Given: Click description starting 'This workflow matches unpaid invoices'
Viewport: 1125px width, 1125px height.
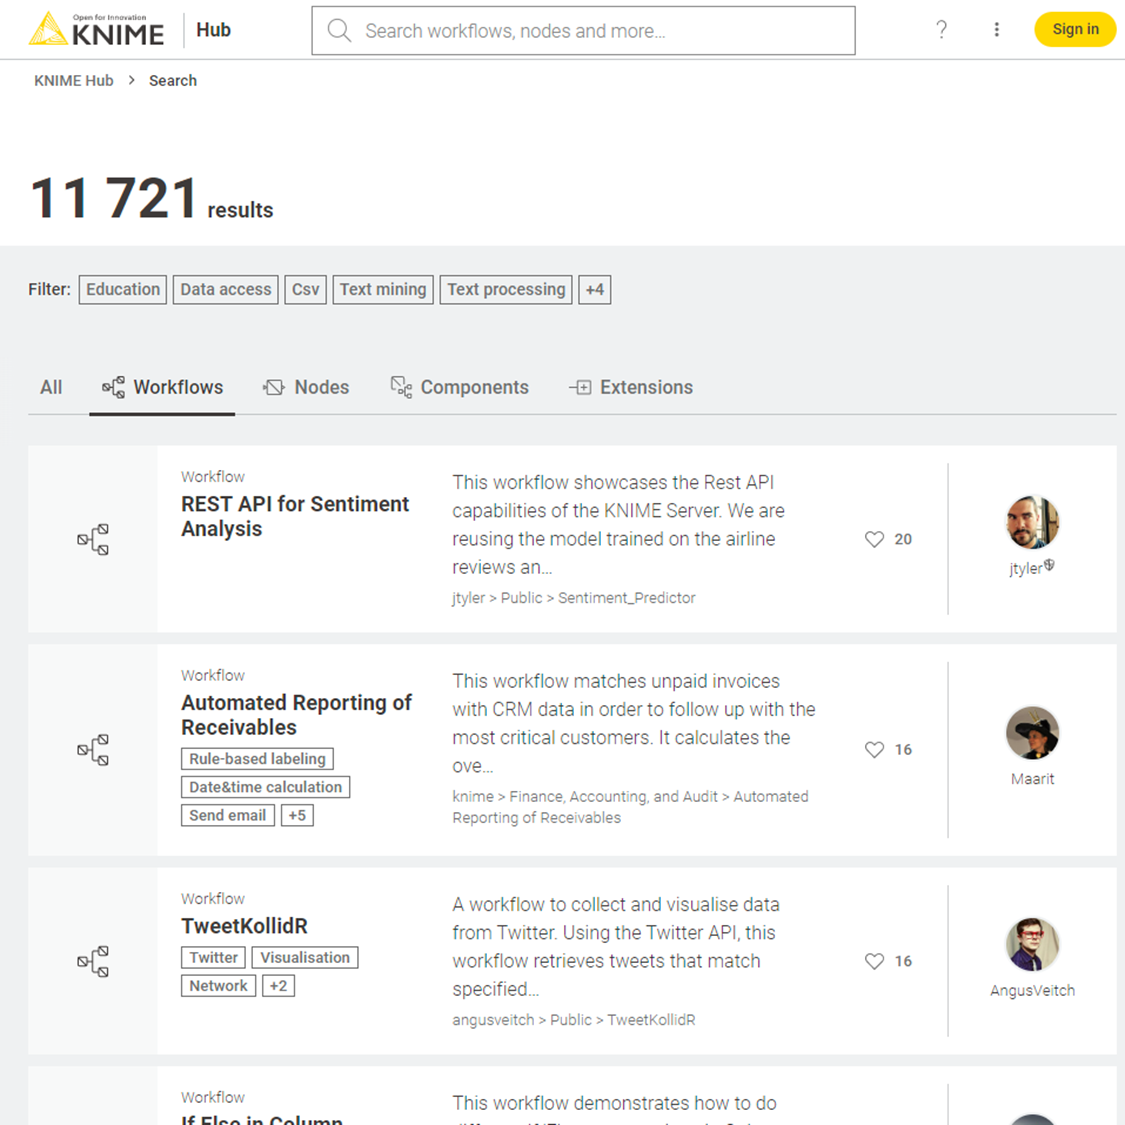Looking at the screenshot, I should pyautogui.click(x=634, y=724).
